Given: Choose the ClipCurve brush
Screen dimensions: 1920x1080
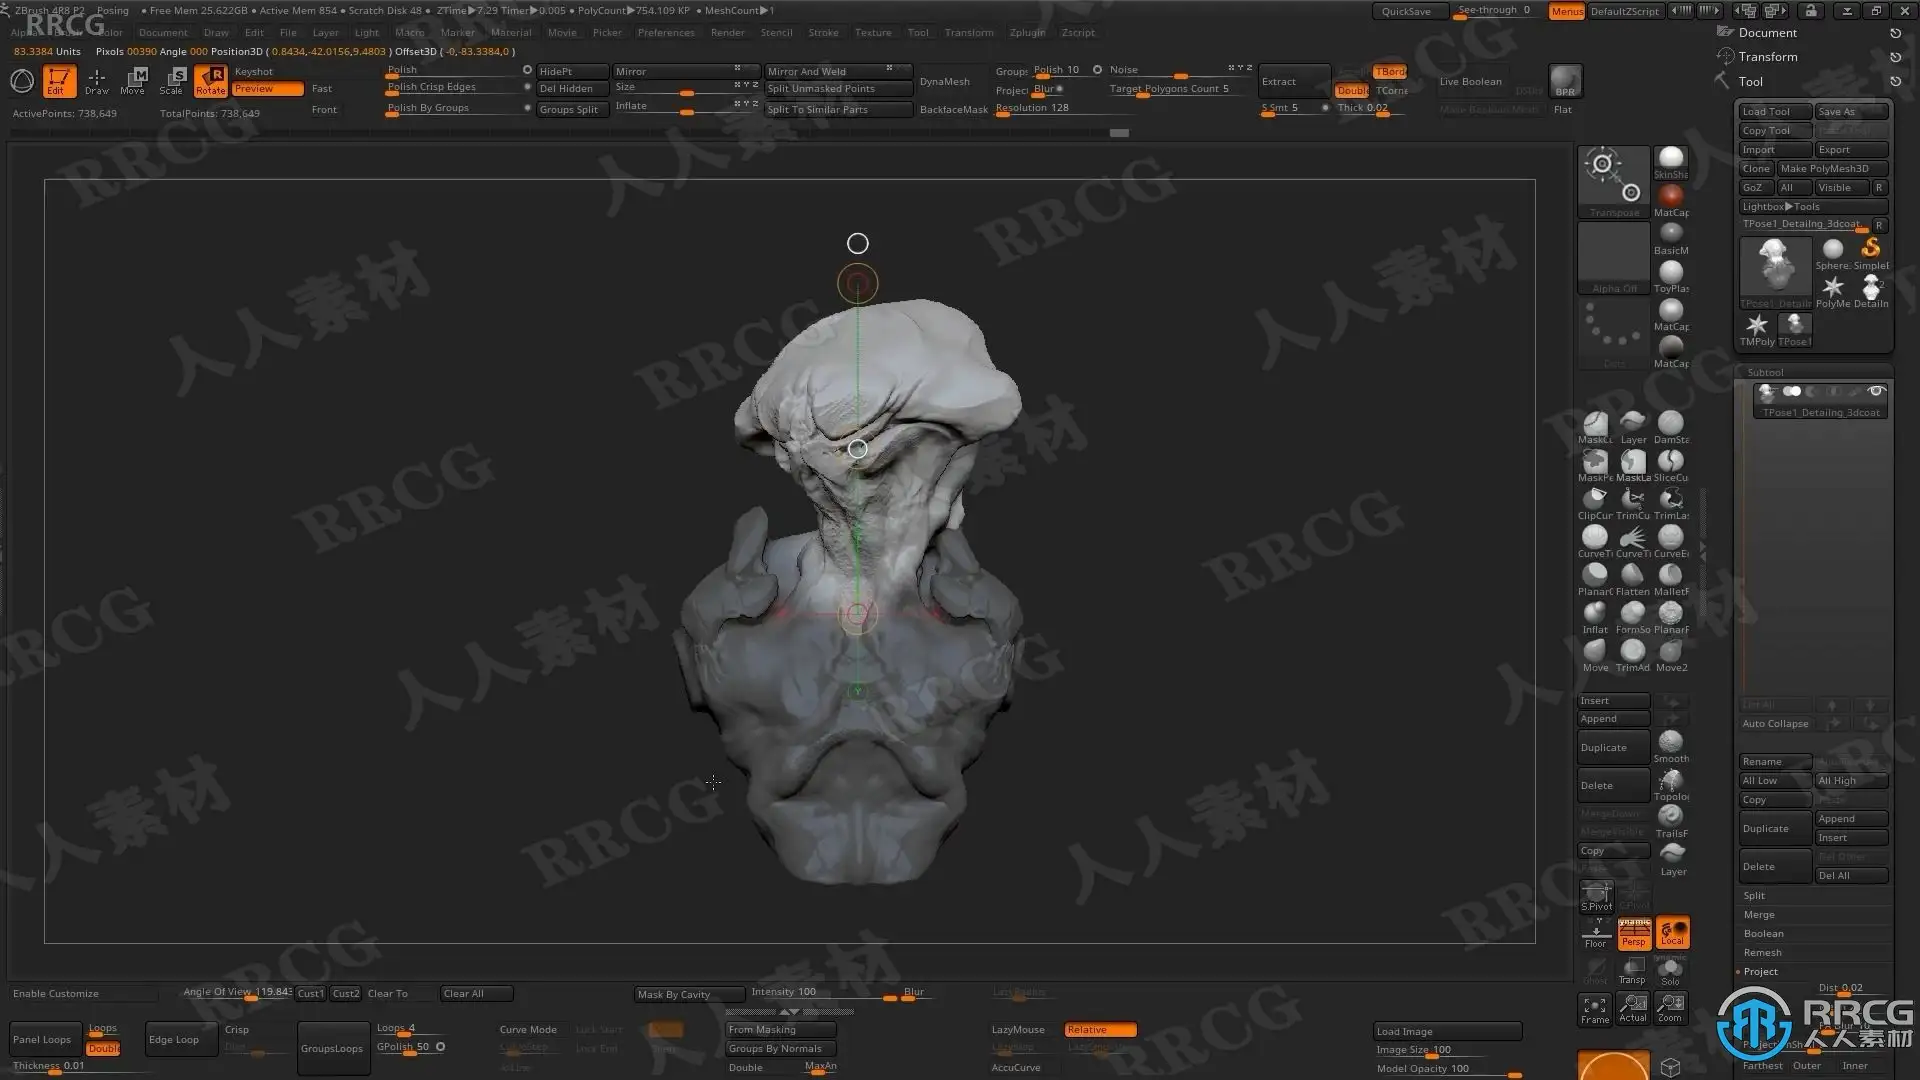Looking at the screenshot, I should click(1595, 501).
